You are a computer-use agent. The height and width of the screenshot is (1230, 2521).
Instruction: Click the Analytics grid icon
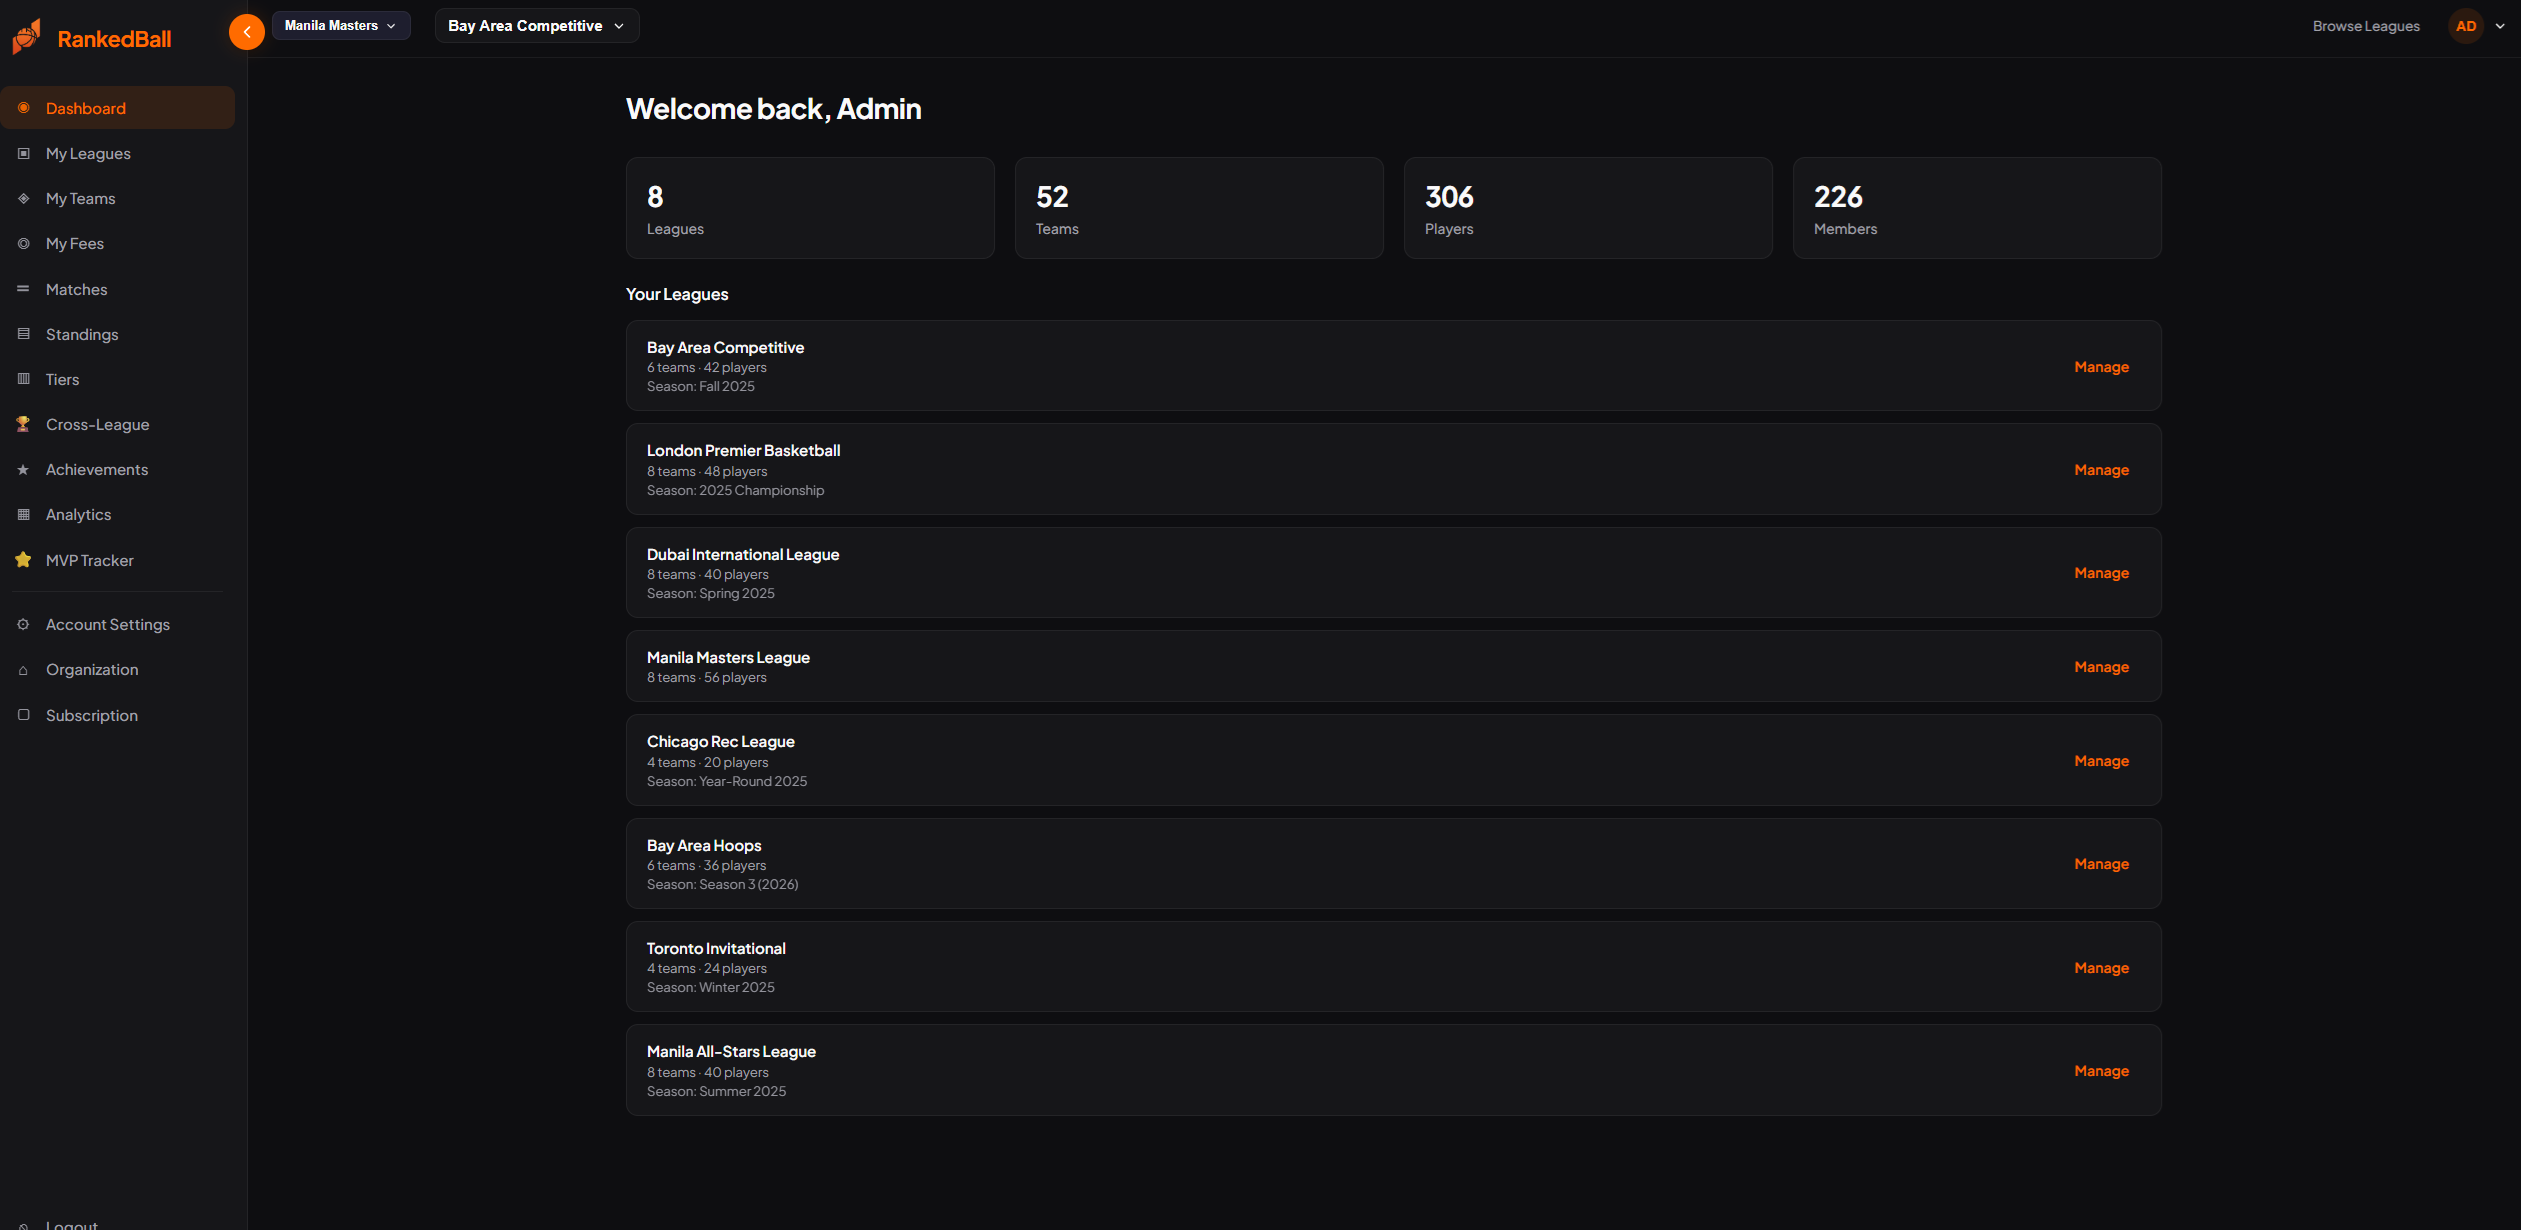pos(23,514)
